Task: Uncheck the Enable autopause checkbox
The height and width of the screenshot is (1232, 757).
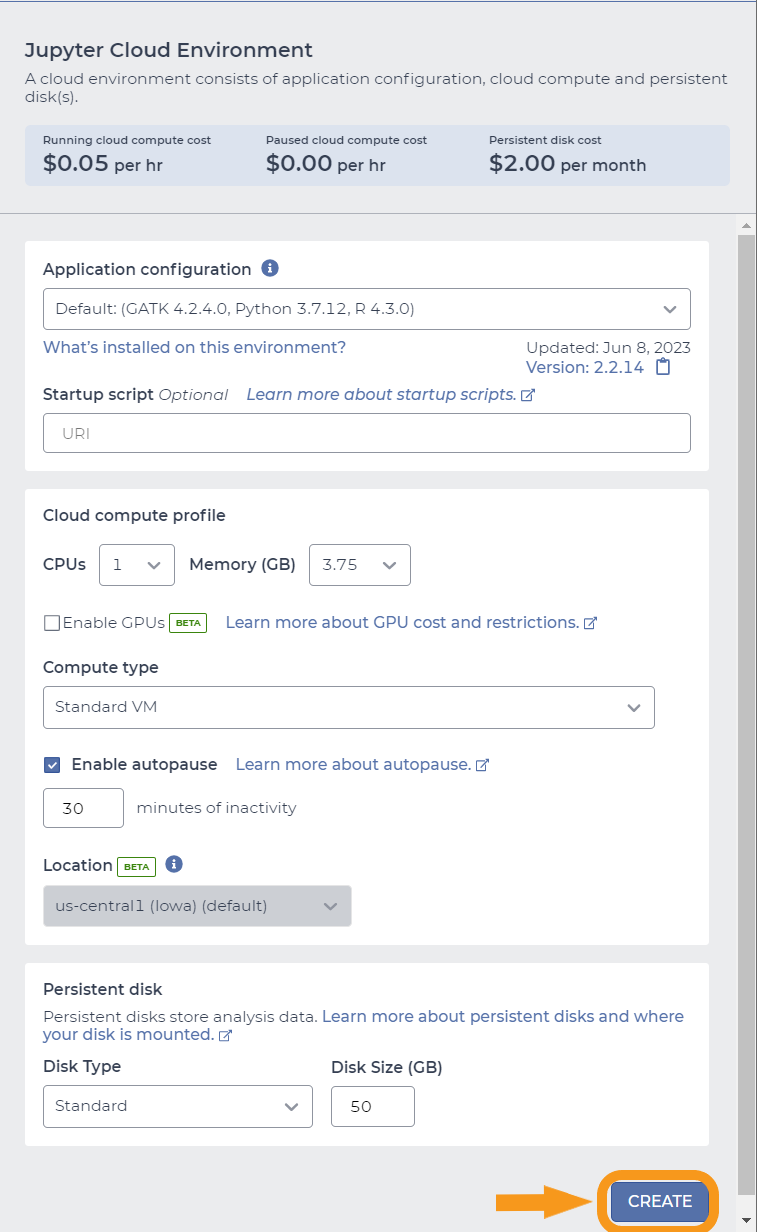Action: pyautogui.click(x=52, y=765)
